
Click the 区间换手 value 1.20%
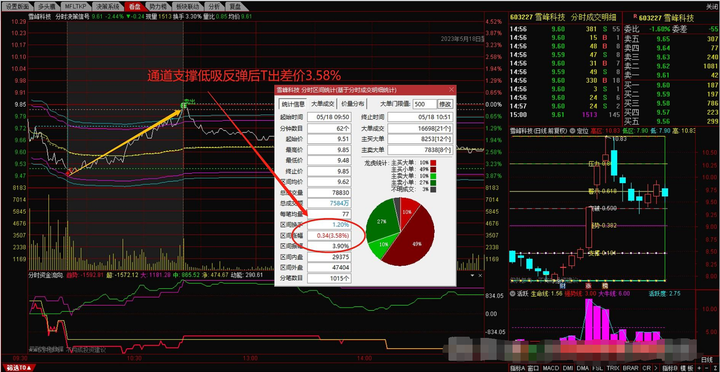coord(329,225)
